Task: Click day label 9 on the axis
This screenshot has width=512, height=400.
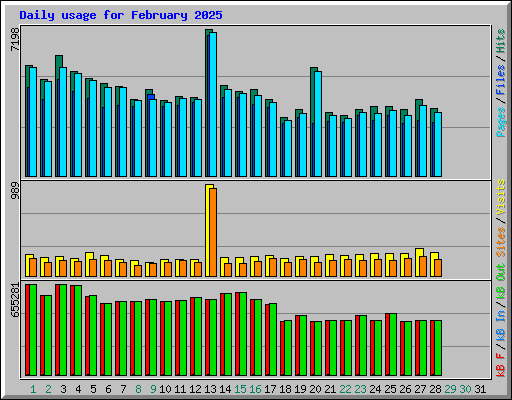Action: [x=153, y=389]
